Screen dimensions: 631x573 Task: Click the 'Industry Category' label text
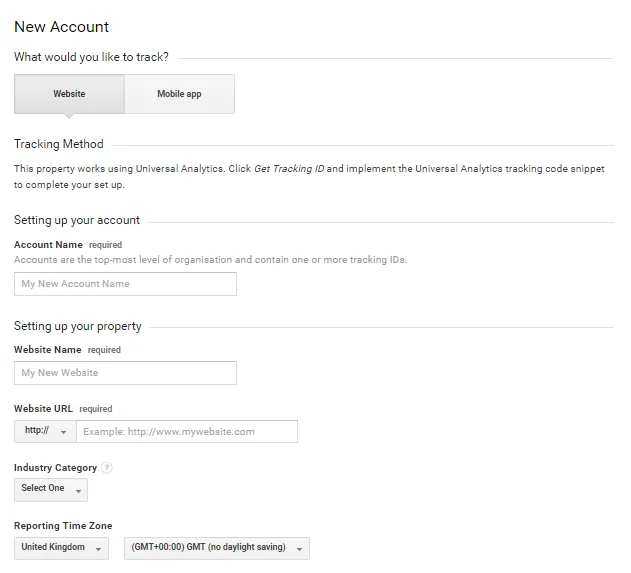coord(55,468)
